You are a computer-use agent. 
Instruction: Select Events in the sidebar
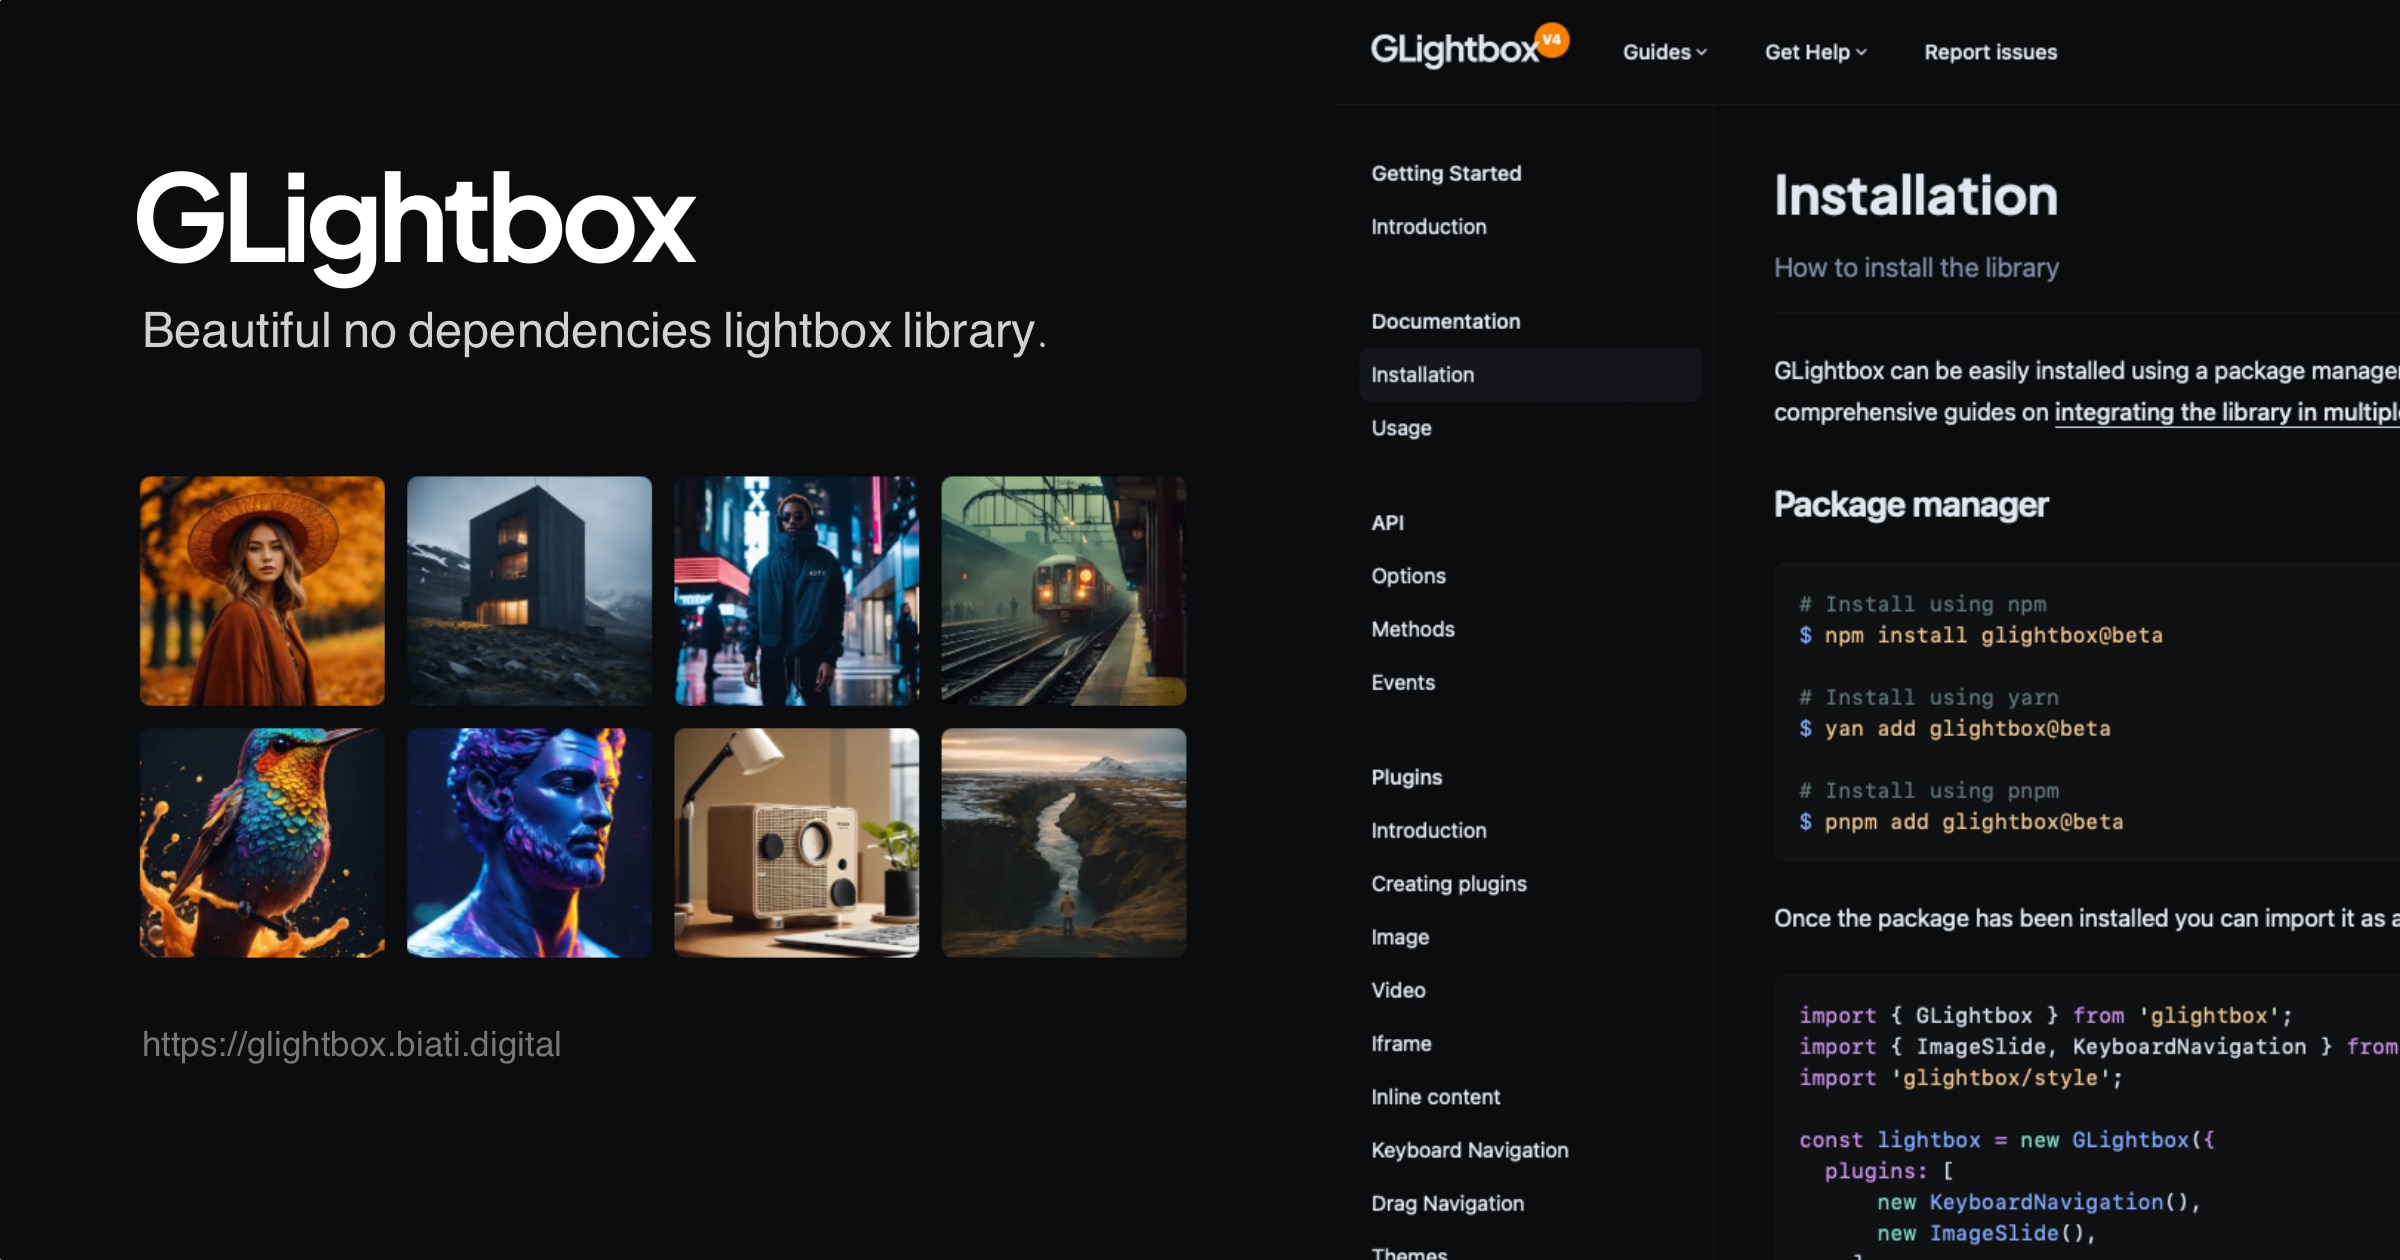point(1403,682)
